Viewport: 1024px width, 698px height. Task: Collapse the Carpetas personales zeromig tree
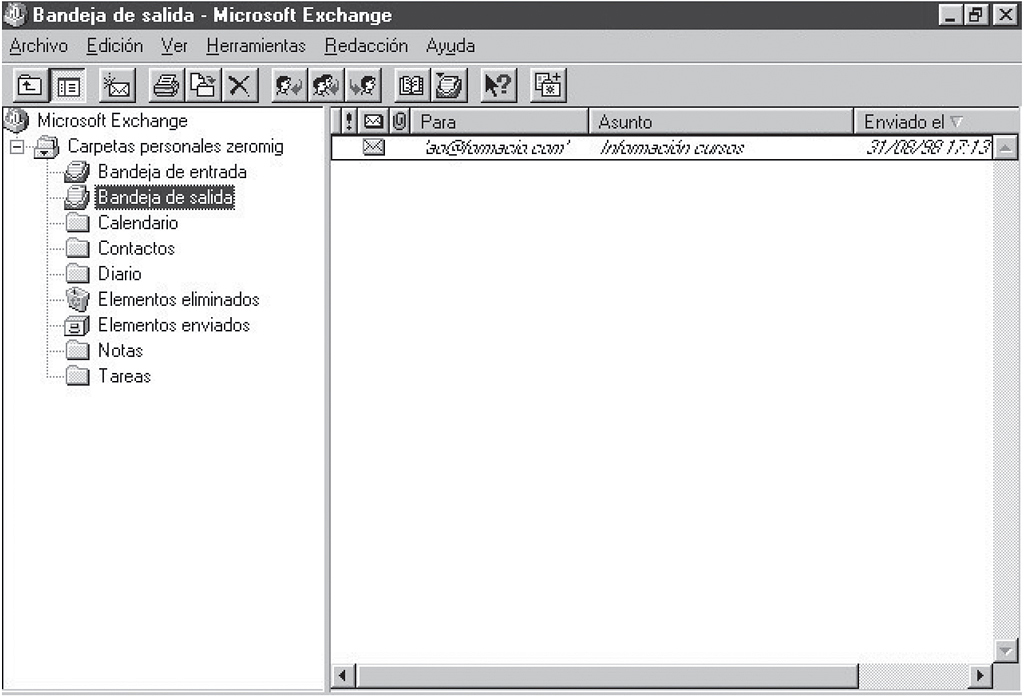pyautogui.click(x=16, y=147)
